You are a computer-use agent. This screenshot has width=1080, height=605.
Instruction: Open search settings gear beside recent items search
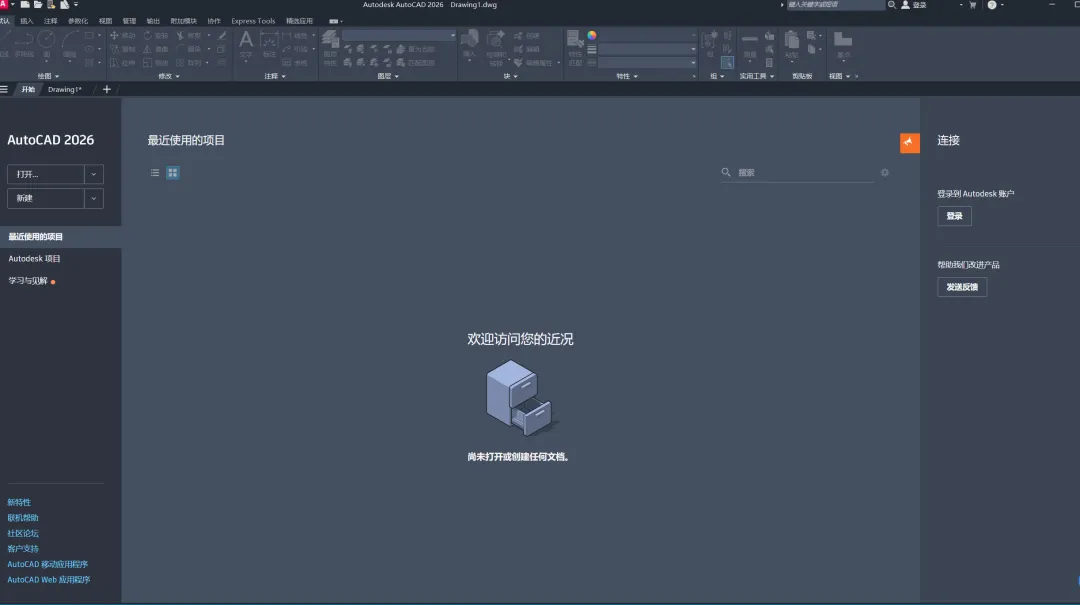pos(885,172)
